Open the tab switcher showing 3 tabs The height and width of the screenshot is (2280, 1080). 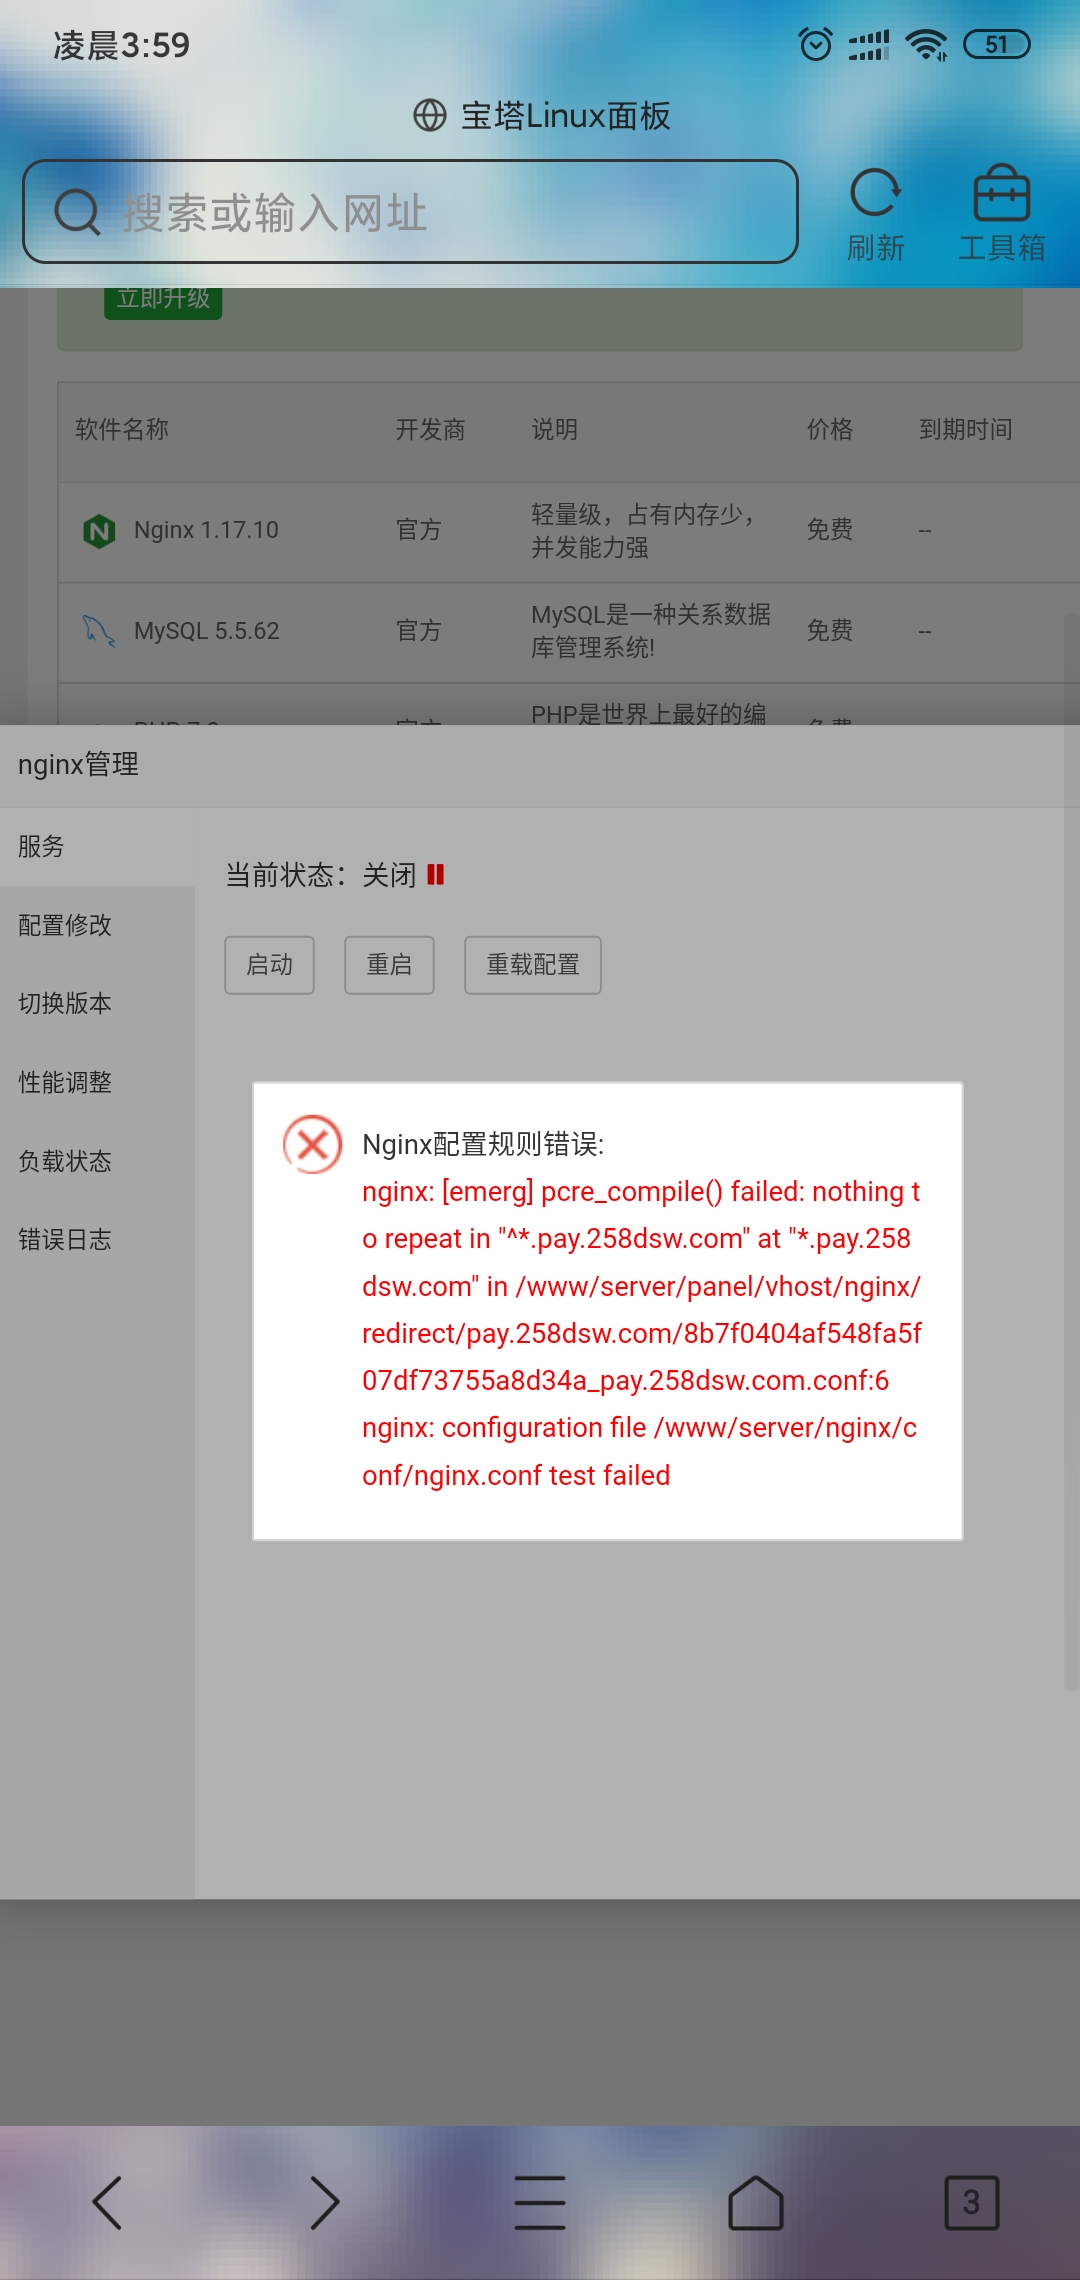(972, 2202)
